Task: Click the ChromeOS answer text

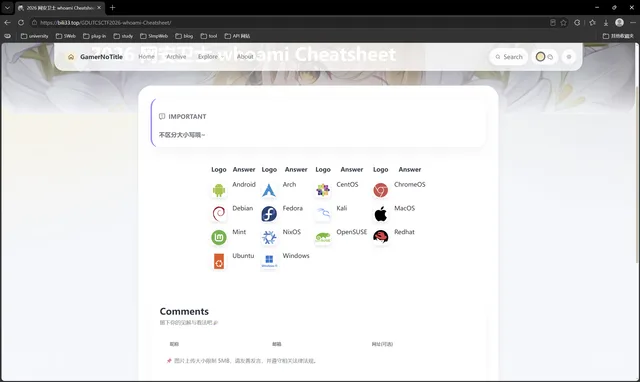Action: pos(409,184)
